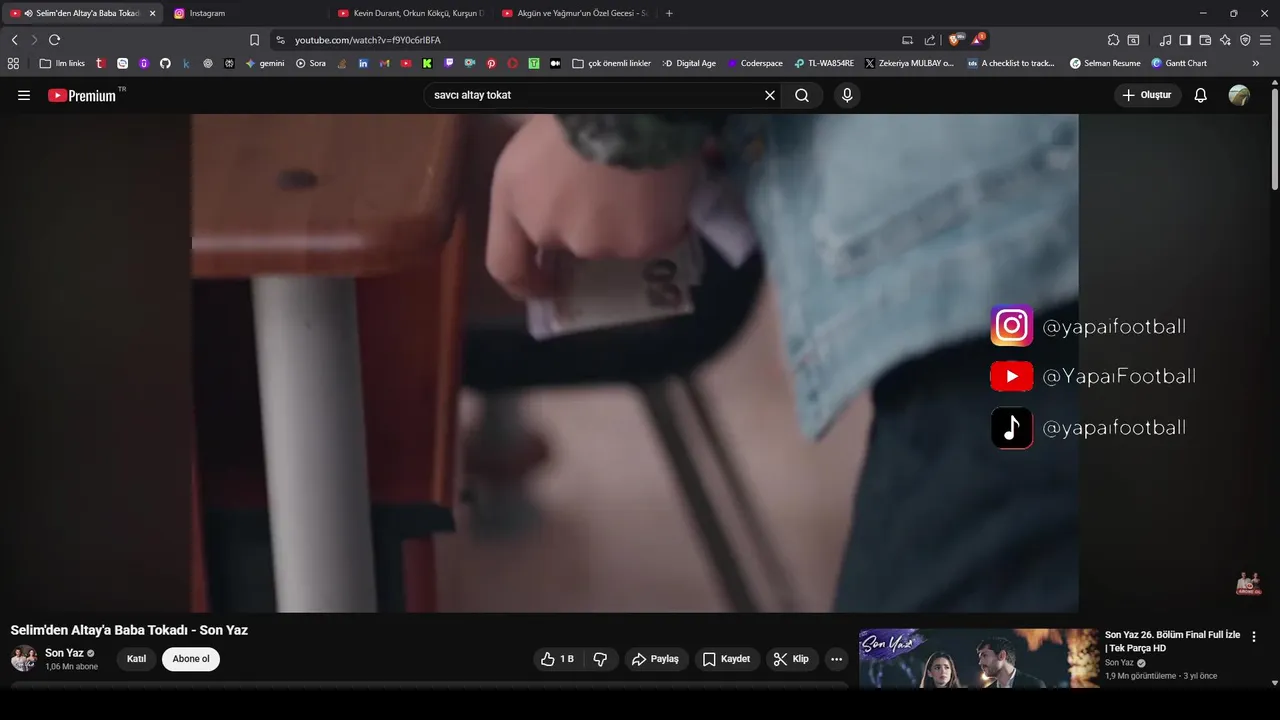Open YouTube notifications bell

[x=1201, y=95]
